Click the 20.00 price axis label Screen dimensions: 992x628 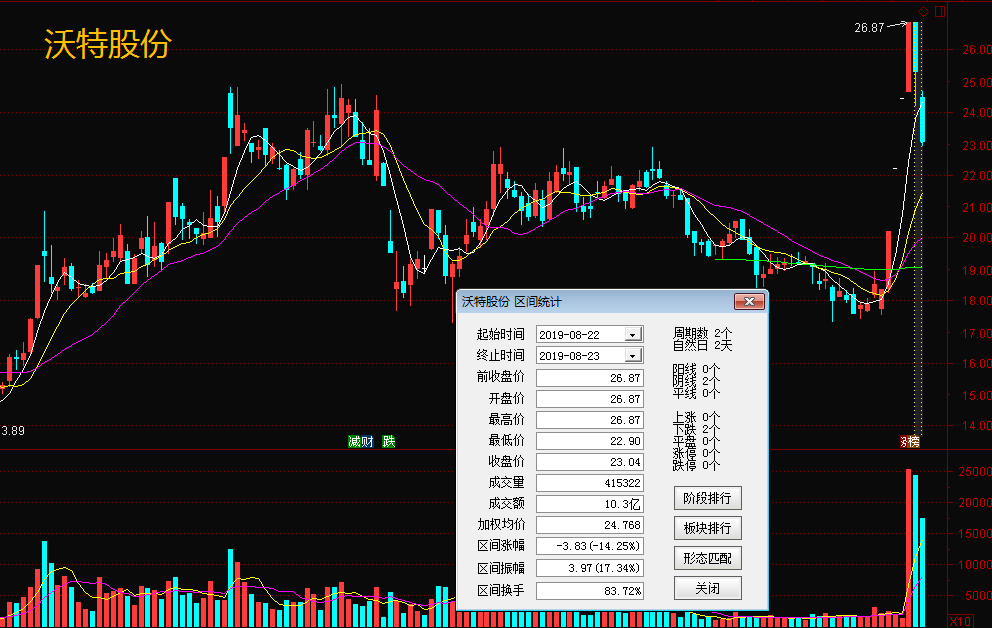click(976, 238)
